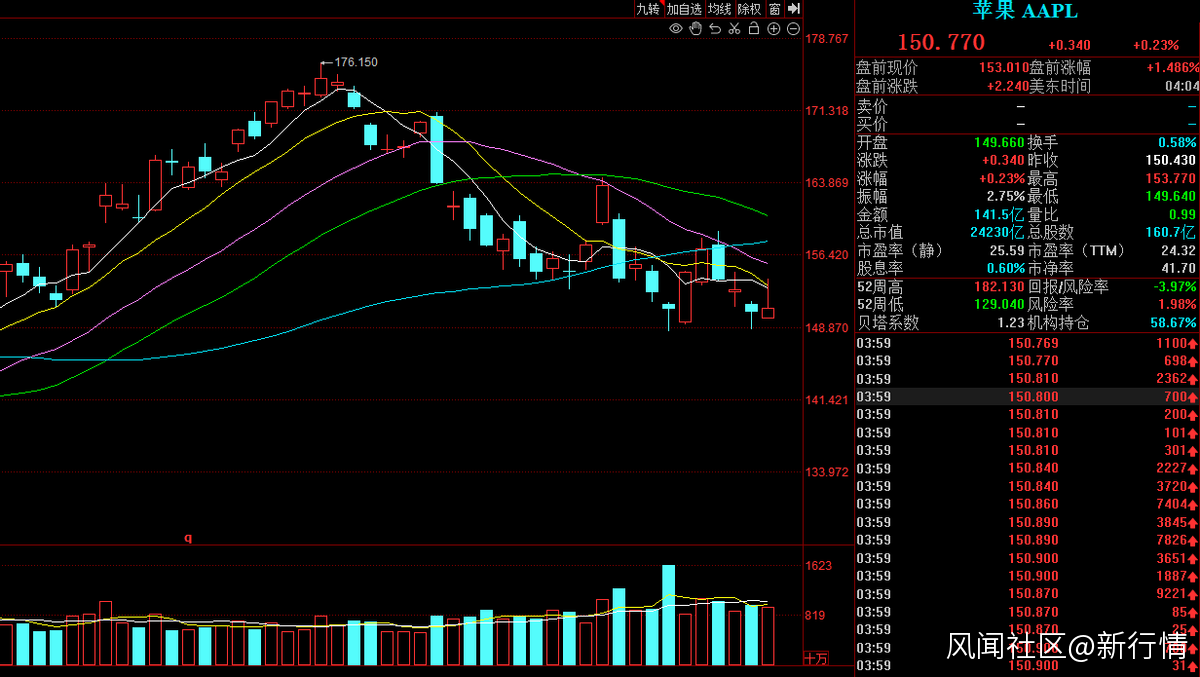Click the day low value 149.640
This screenshot has height=677, width=1200.
pos(1171,197)
